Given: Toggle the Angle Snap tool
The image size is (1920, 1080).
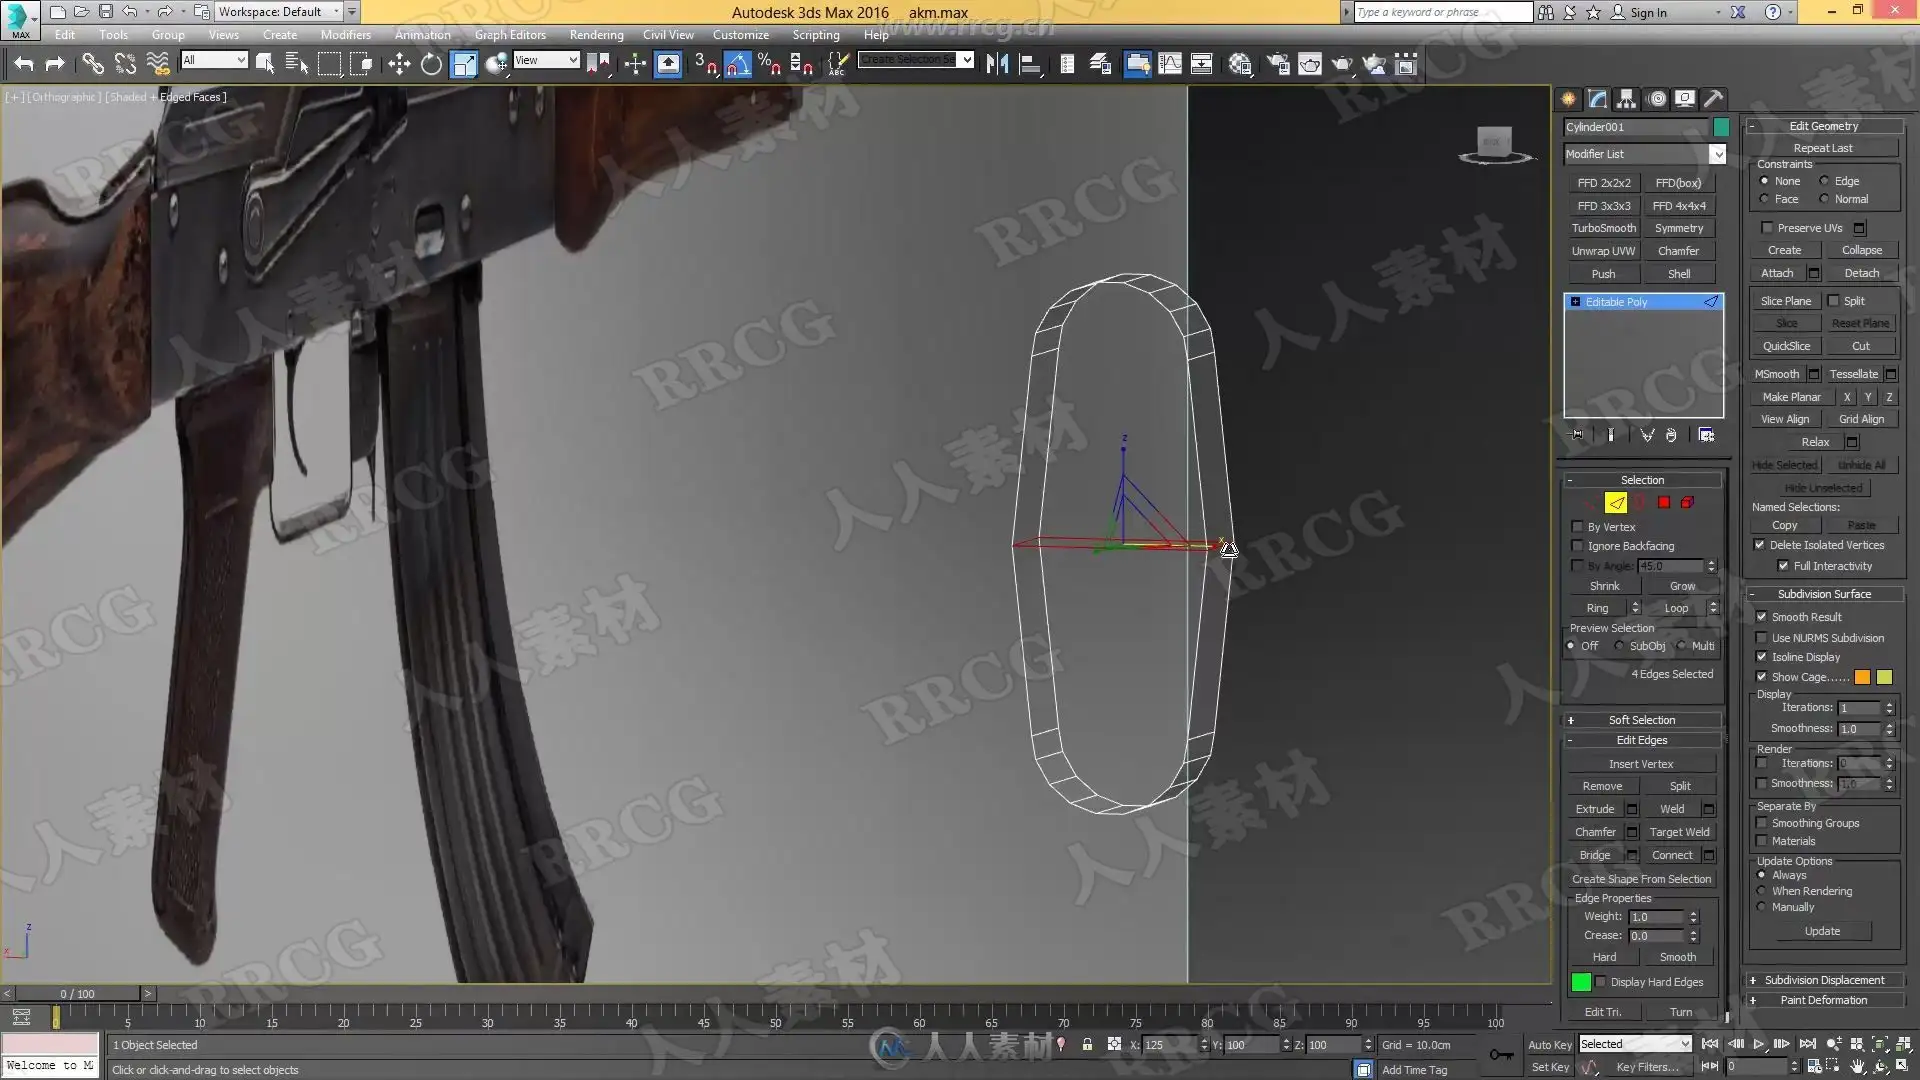Looking at the screenshot, I should (738, 64).
